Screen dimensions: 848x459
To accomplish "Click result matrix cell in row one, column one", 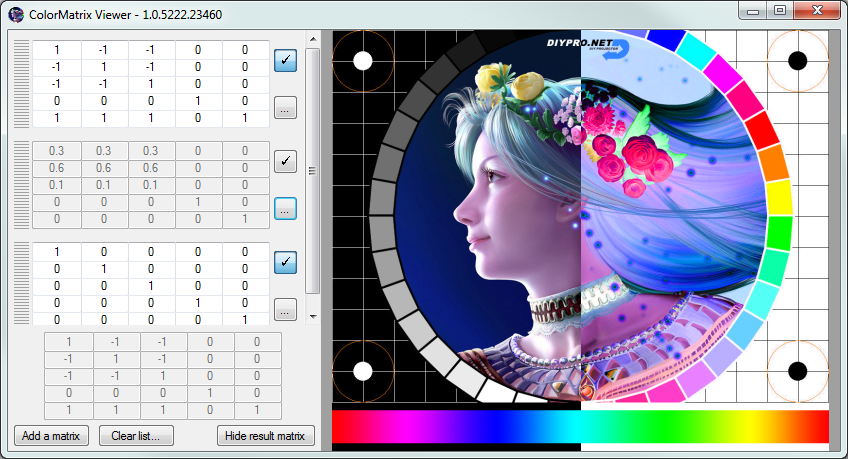I will point(69,342).
